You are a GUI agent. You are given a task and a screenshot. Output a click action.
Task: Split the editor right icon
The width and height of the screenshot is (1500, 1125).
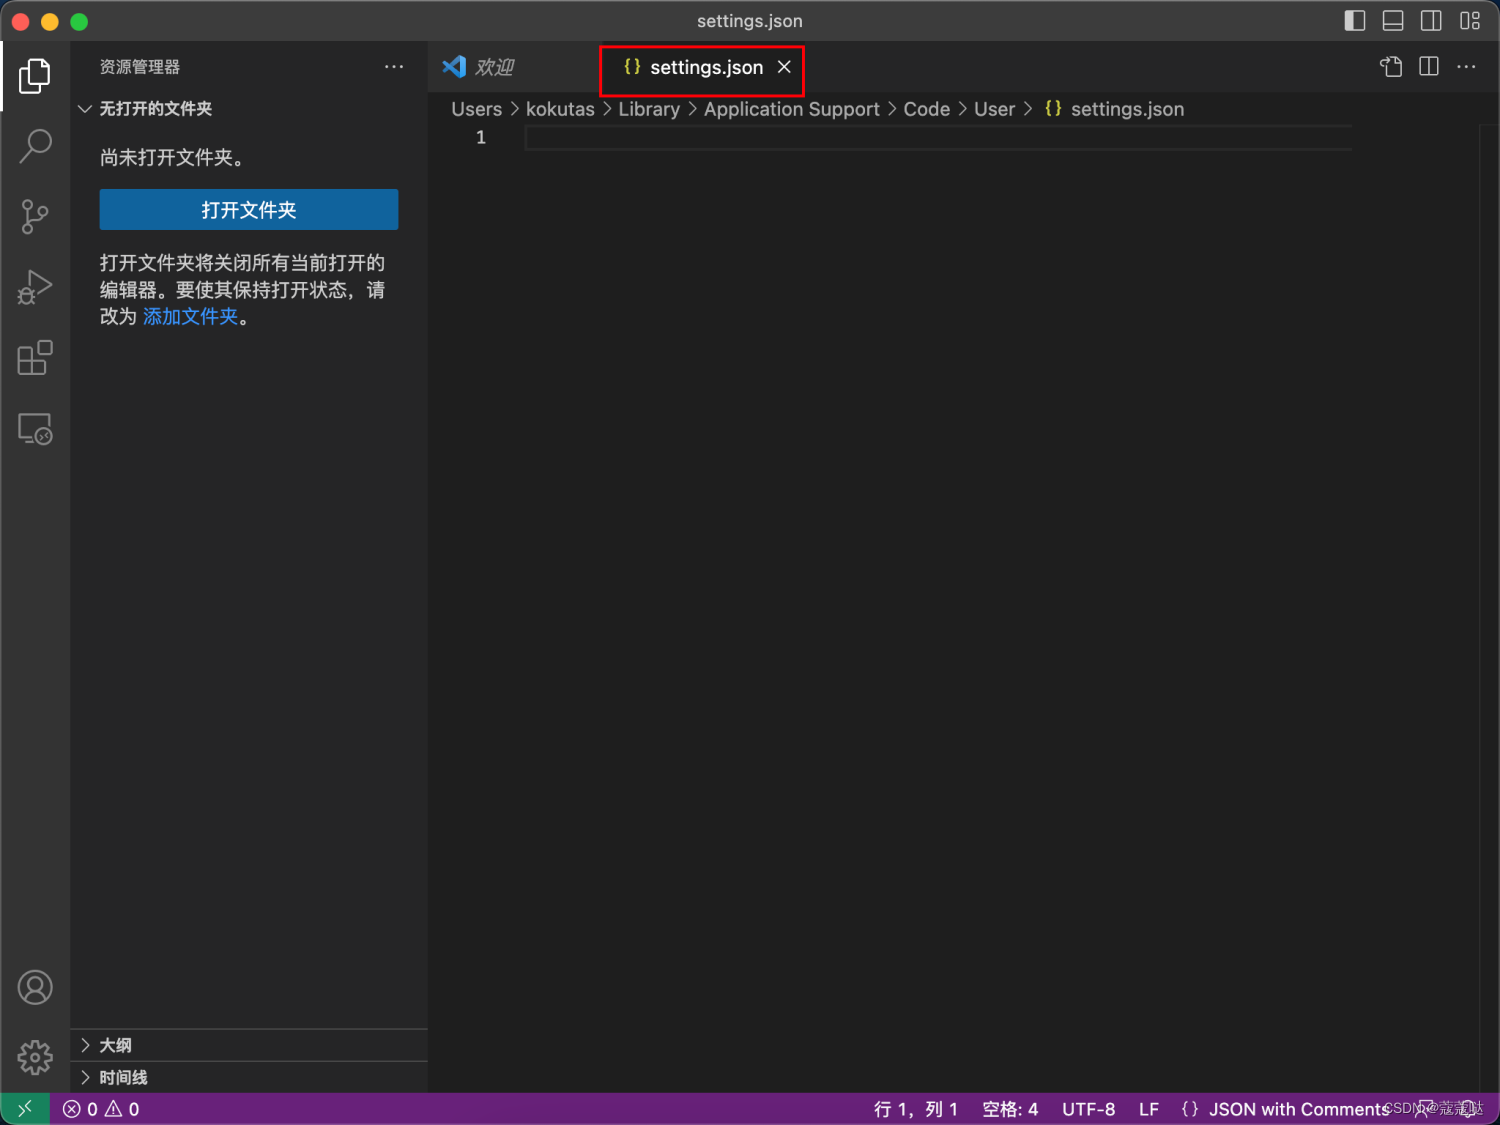point(1429,67)
